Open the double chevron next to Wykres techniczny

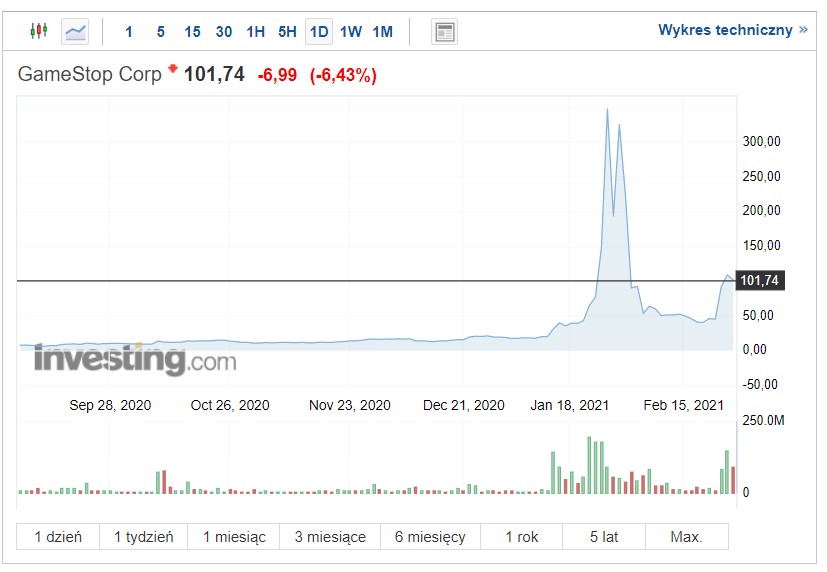803,30
